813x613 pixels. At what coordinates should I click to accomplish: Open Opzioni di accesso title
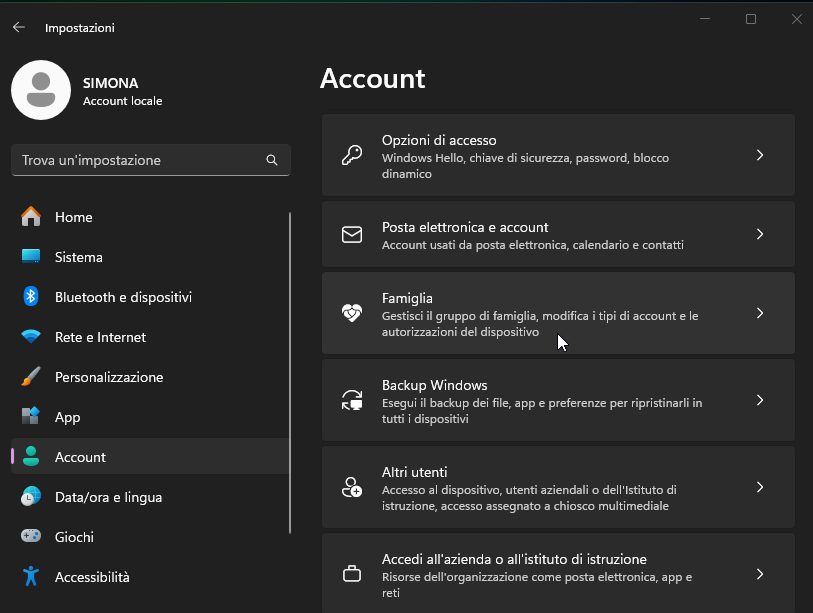[x=439, y=141]
